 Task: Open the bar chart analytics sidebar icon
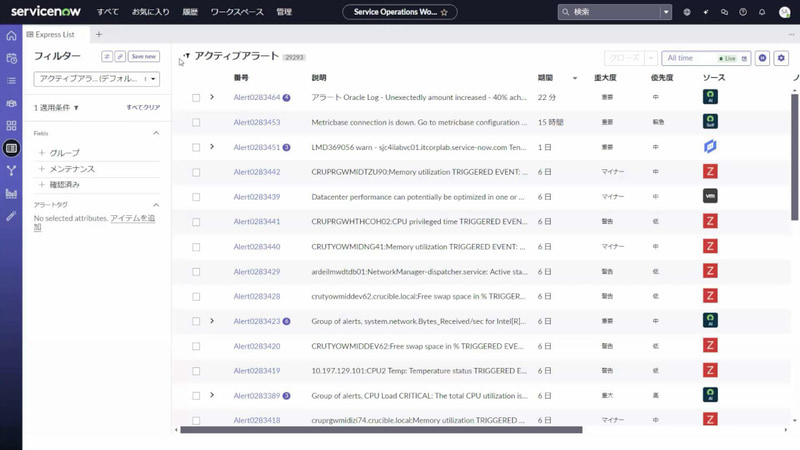pos(11,193)
